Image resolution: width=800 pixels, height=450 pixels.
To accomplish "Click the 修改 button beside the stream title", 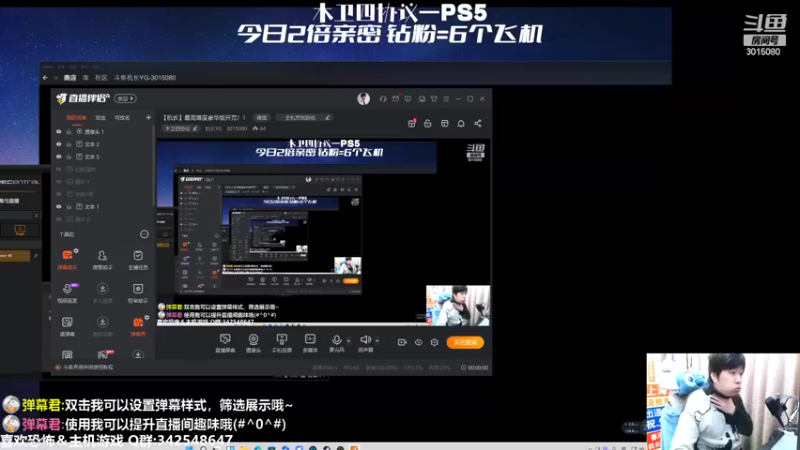I will (x=262, y=117).
